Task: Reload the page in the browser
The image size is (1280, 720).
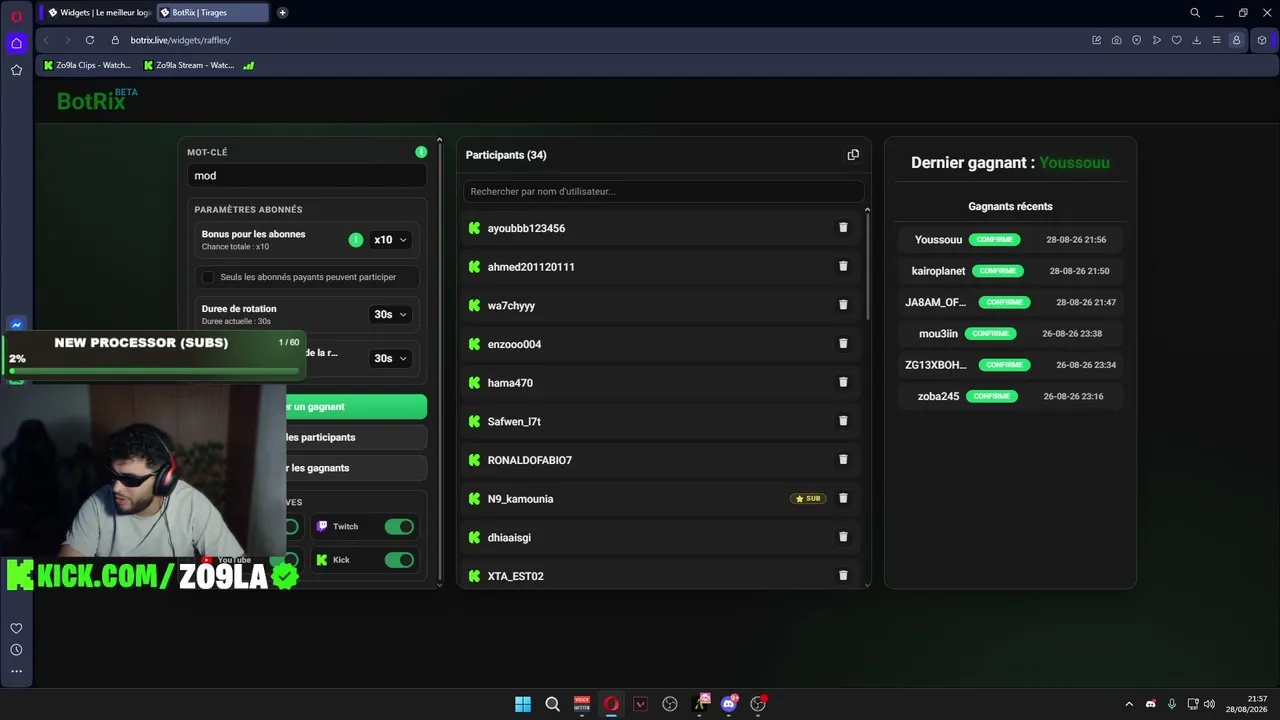Action: 90,40
